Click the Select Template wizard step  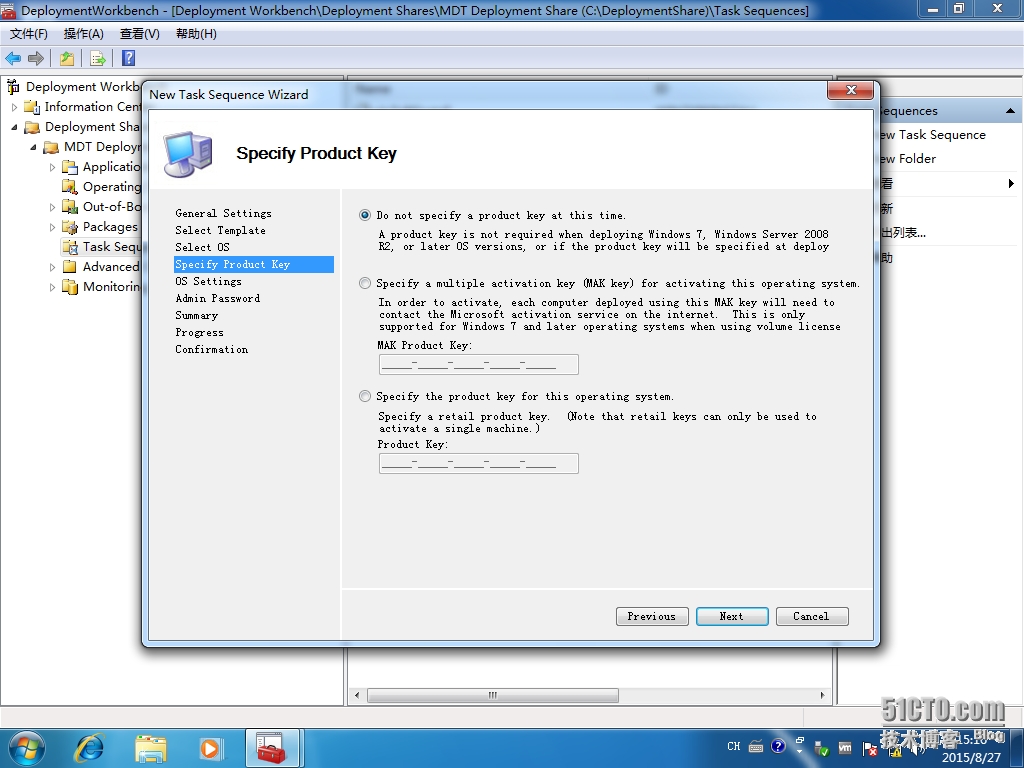(x=220, y=231)
